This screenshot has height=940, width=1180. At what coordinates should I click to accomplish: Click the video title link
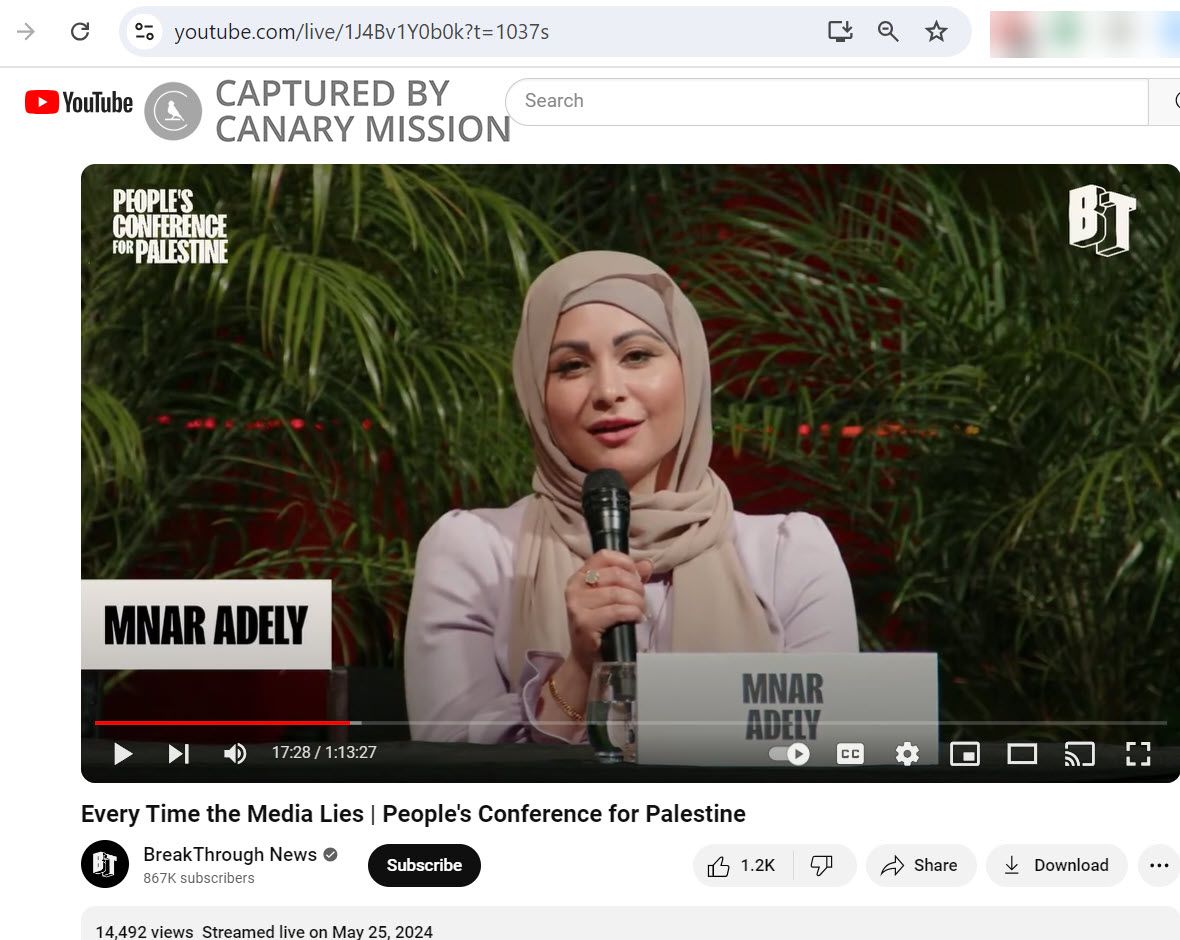click(x=412, y=814)
